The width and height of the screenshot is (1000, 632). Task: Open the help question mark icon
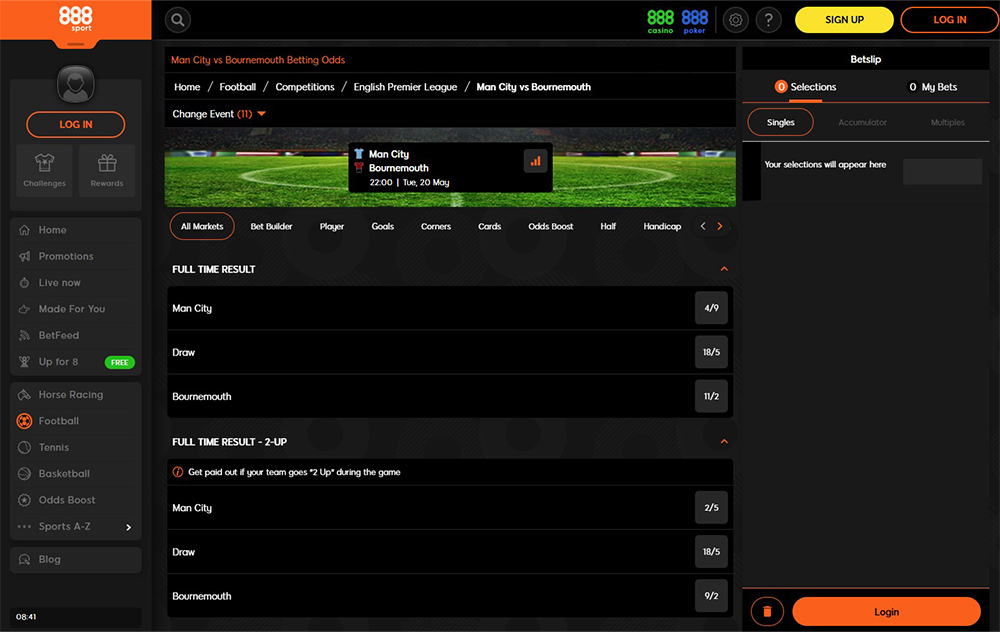point(768,20)
